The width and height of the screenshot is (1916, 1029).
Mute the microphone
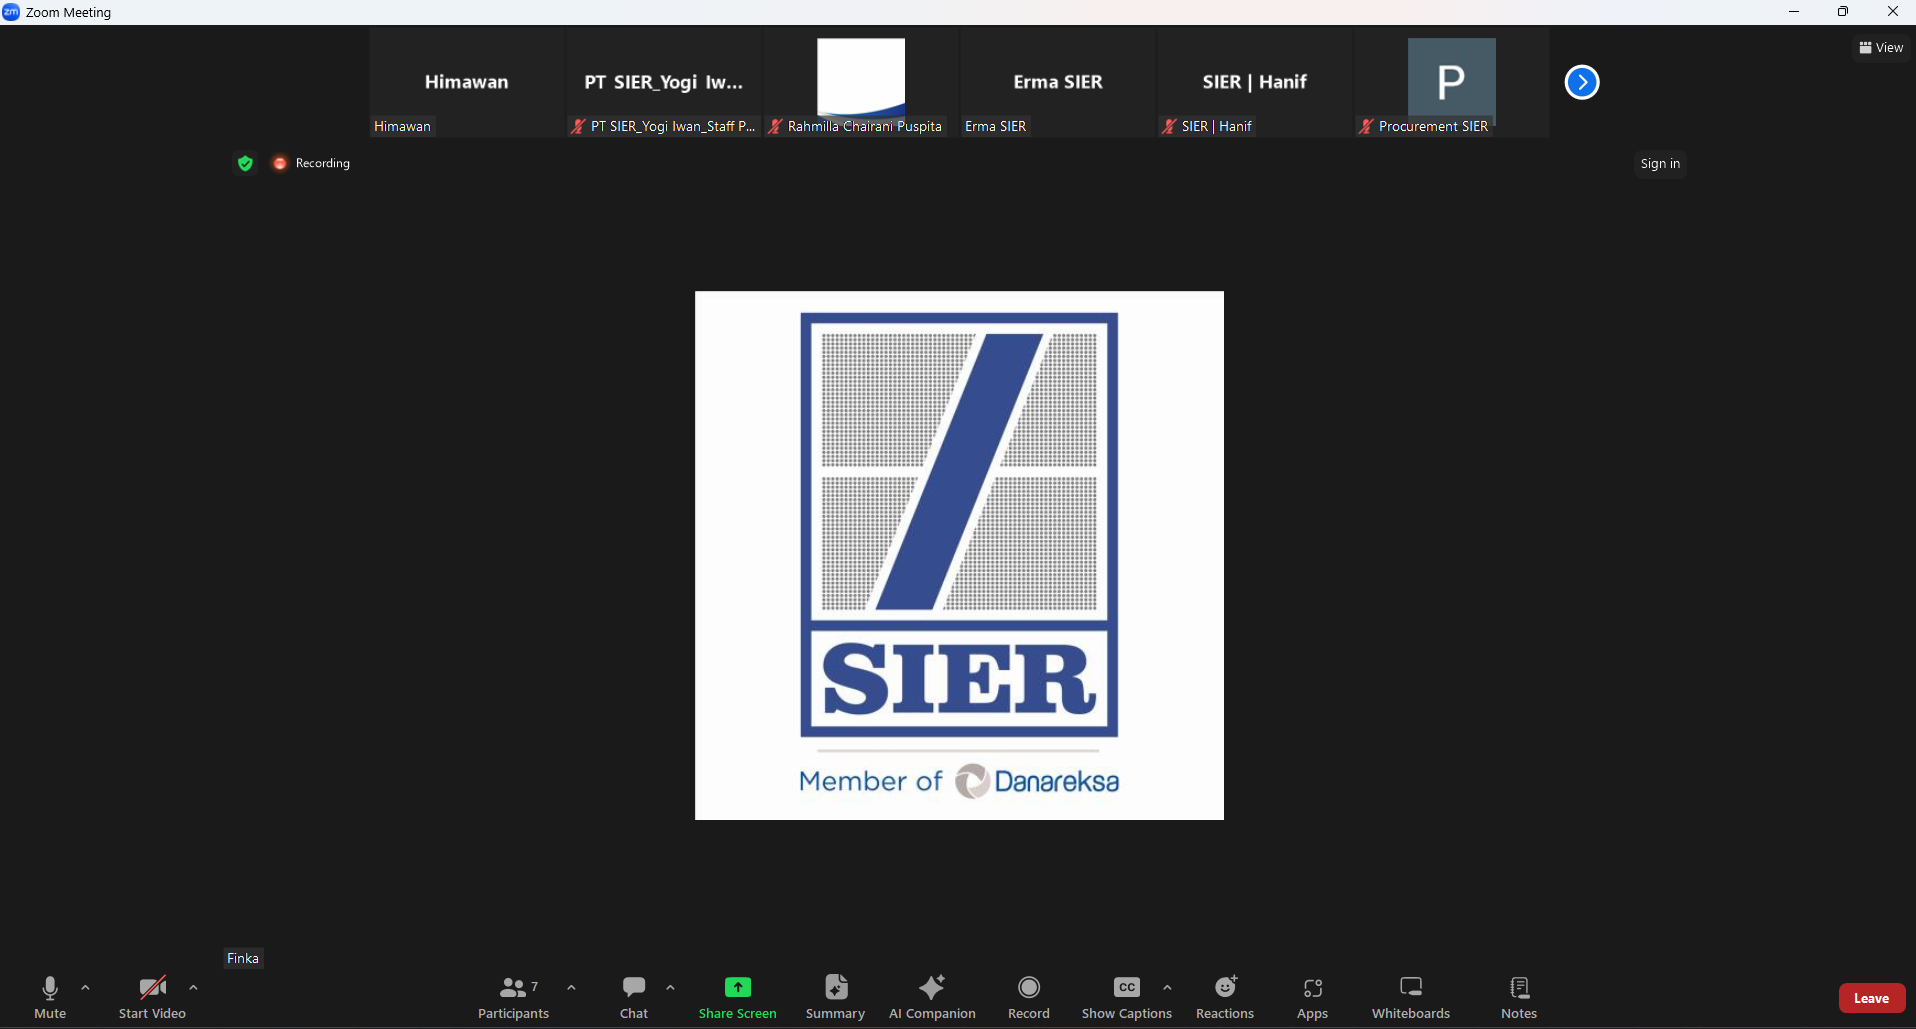click(x=50, y=997)
